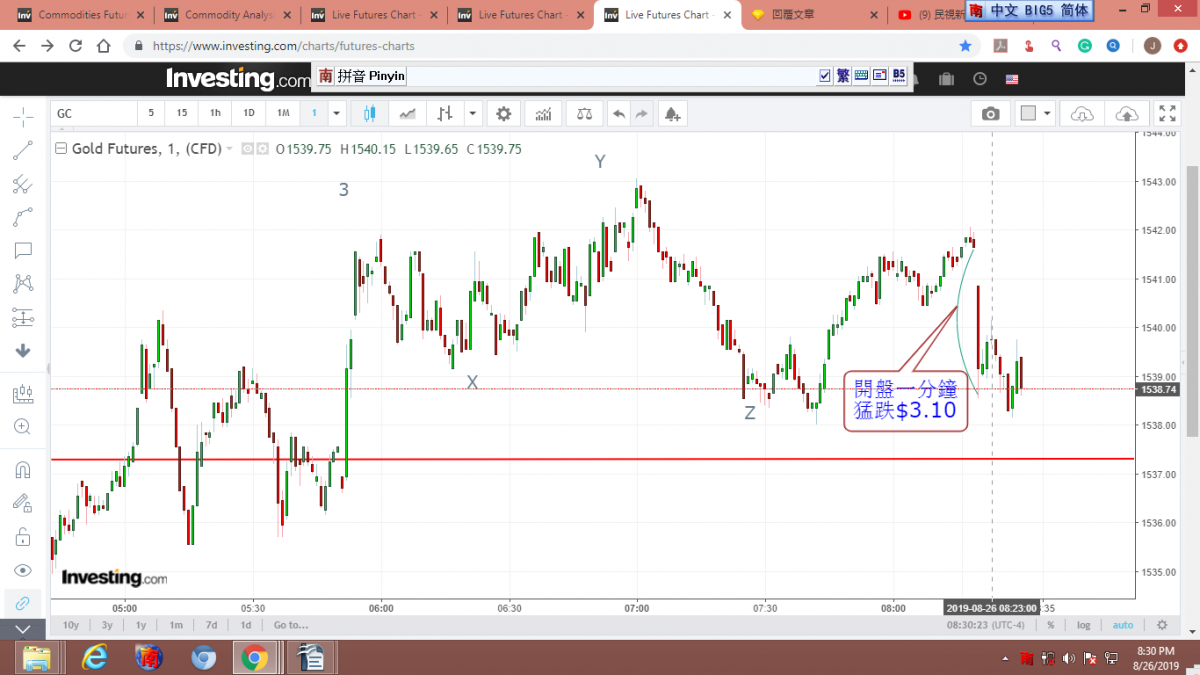Click the Indicators icon in toolbar

pos(543,114)
